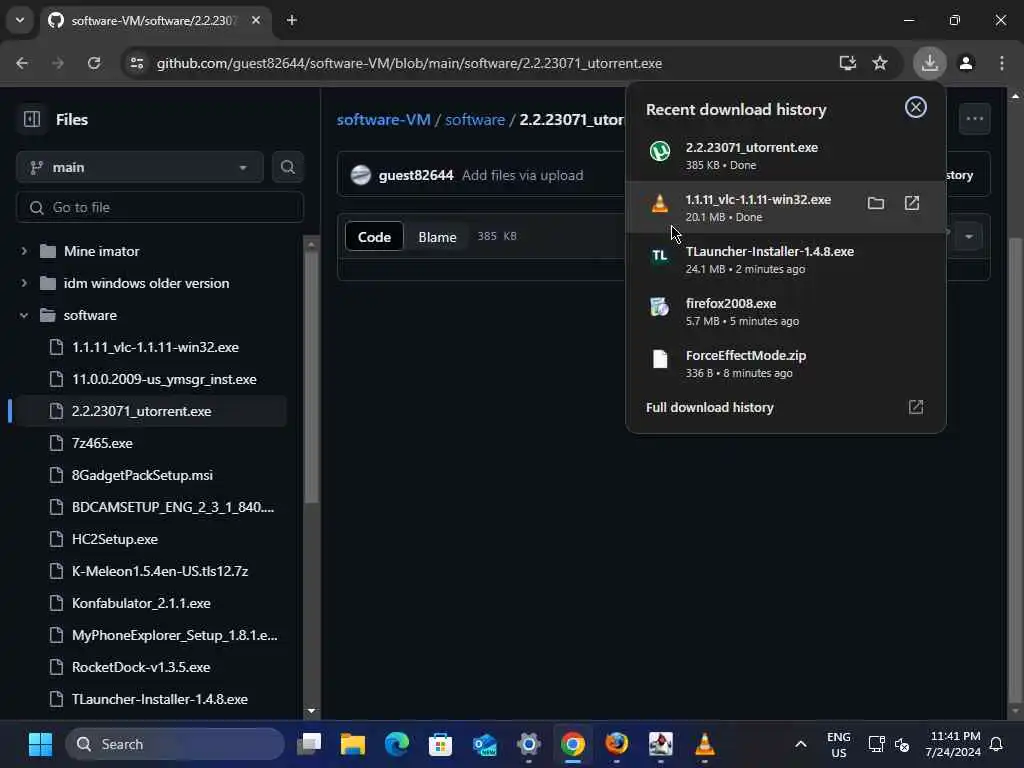Switch to the Blame tab

[437, 236]
